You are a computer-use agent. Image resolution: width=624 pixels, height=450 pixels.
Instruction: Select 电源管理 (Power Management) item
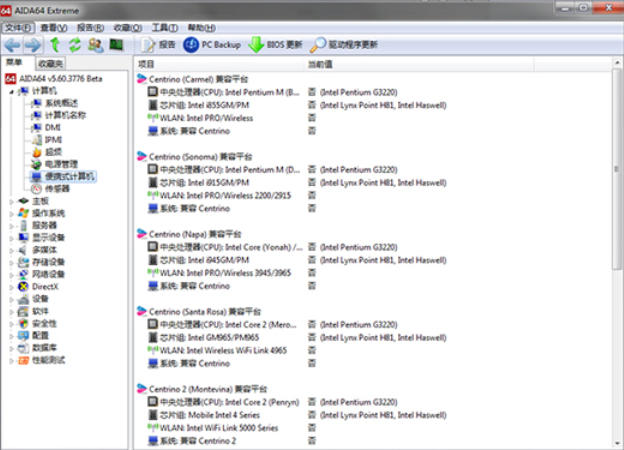point(55,164)
